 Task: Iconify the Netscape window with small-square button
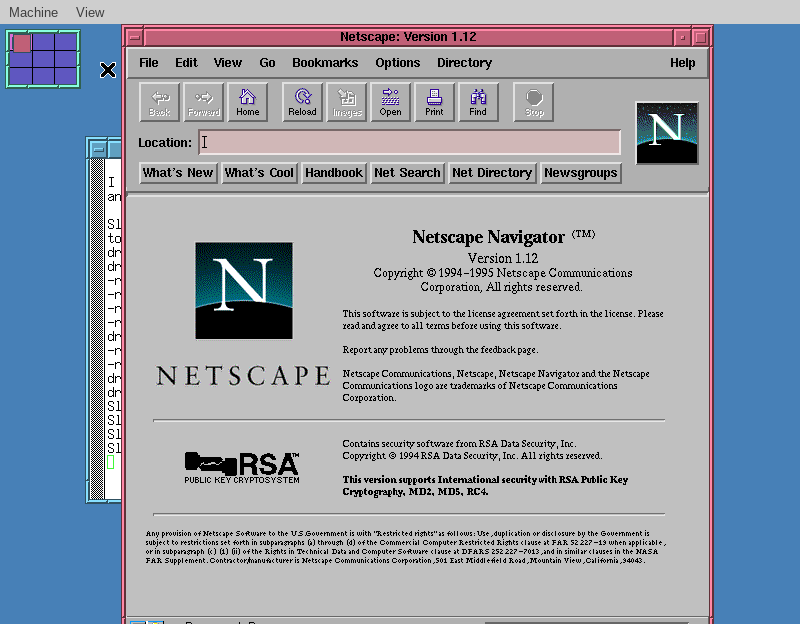click(x=682, y=37)
